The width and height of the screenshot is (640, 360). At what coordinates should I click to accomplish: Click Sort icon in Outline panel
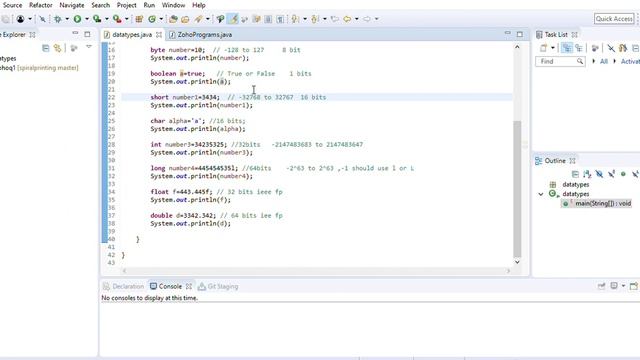tap(587, 174)
